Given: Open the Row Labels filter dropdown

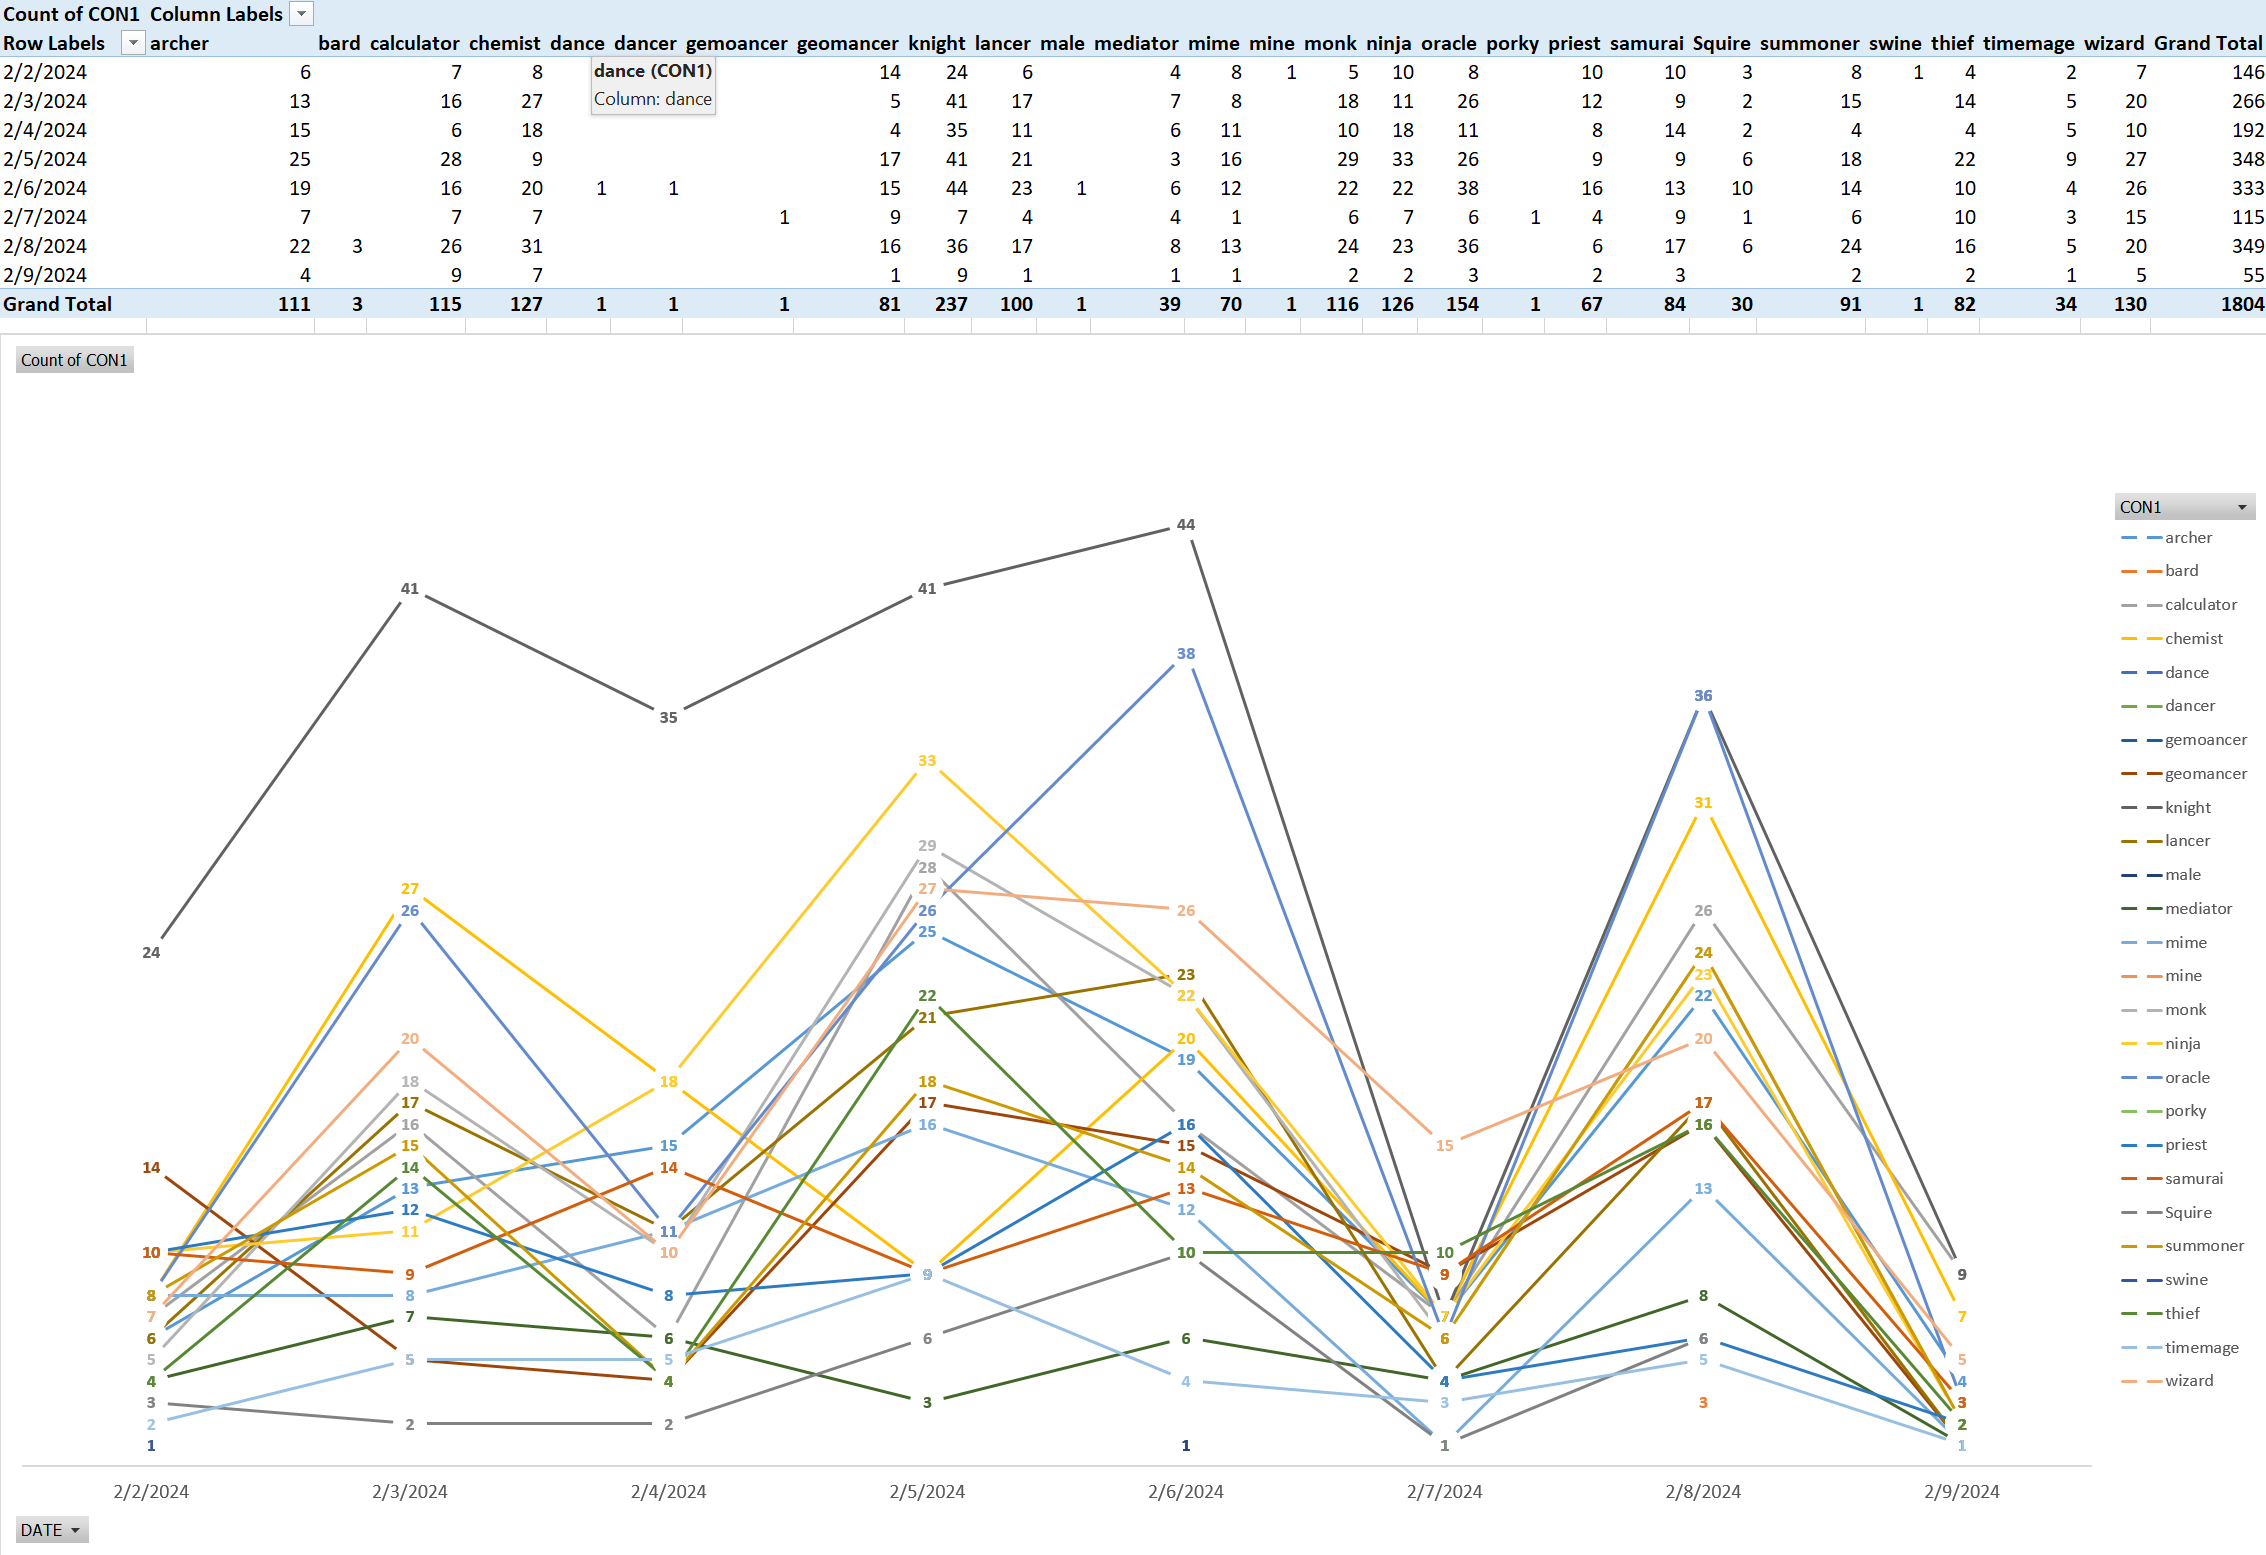Looking at the screenshot, I should pos(133,43).
